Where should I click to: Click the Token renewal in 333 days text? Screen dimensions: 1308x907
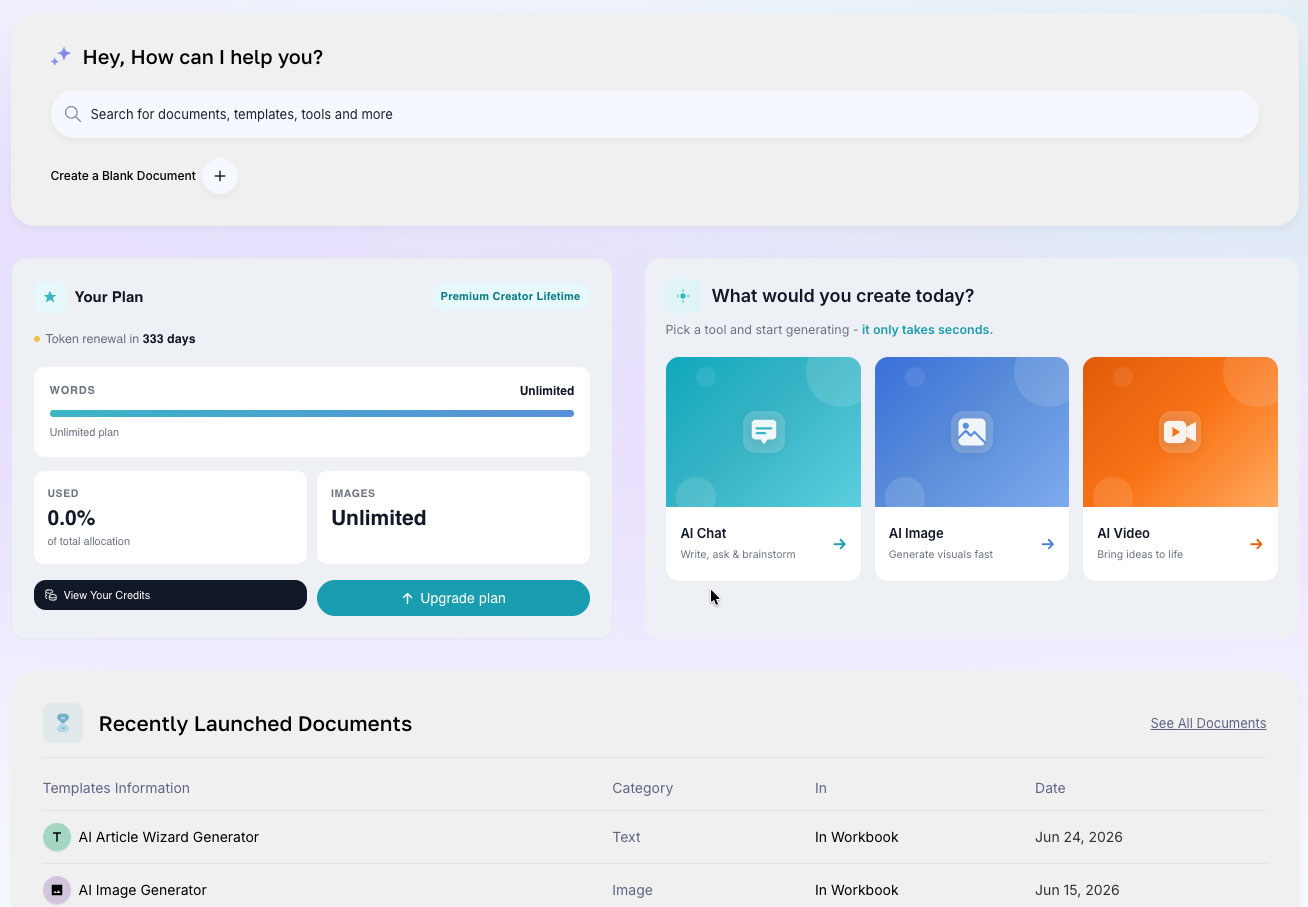[120, 339]
